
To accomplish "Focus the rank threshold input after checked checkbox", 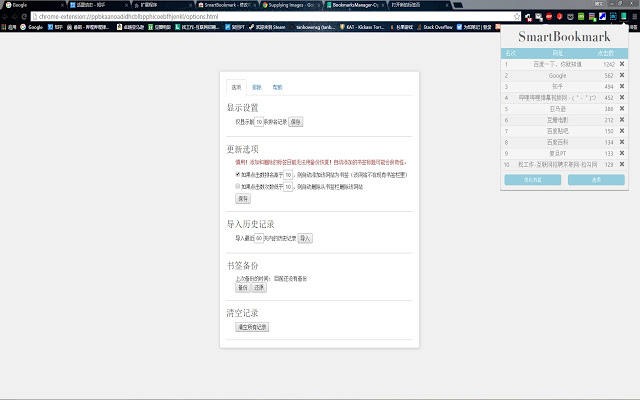I will (x=288, y=175).
